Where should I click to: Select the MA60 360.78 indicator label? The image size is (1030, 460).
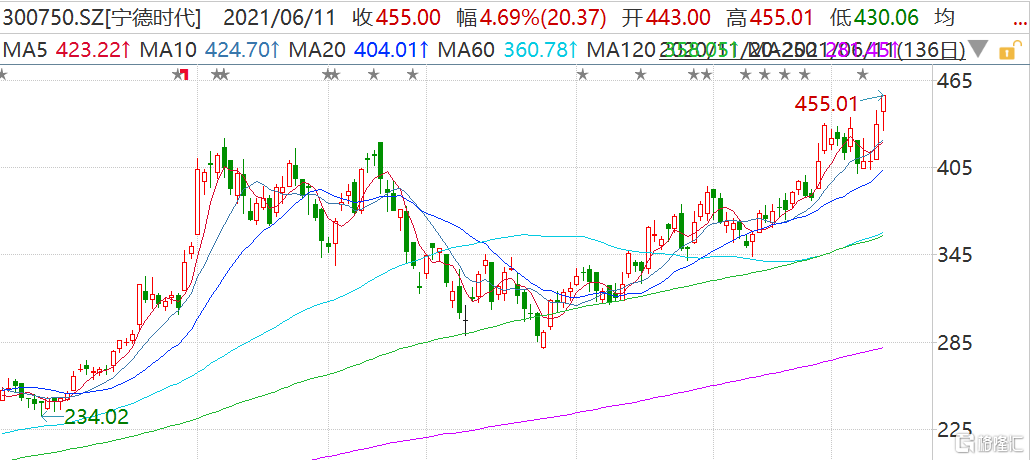(509, 49)
